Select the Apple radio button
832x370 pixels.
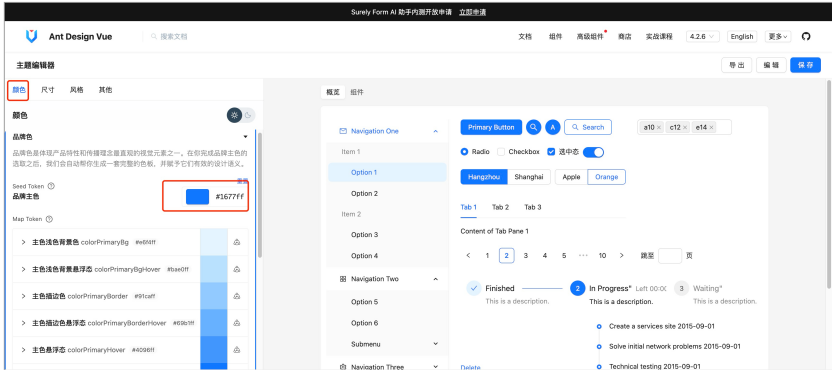571,177
